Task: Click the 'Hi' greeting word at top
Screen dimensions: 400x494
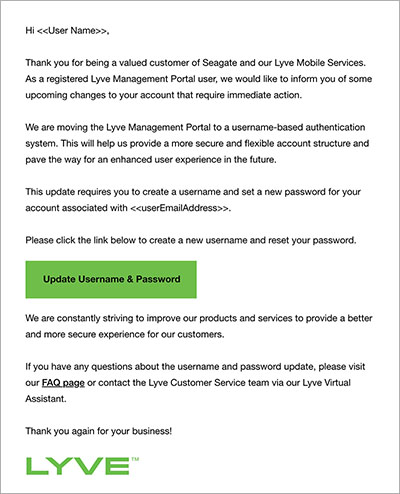Action: coord(30,31)
